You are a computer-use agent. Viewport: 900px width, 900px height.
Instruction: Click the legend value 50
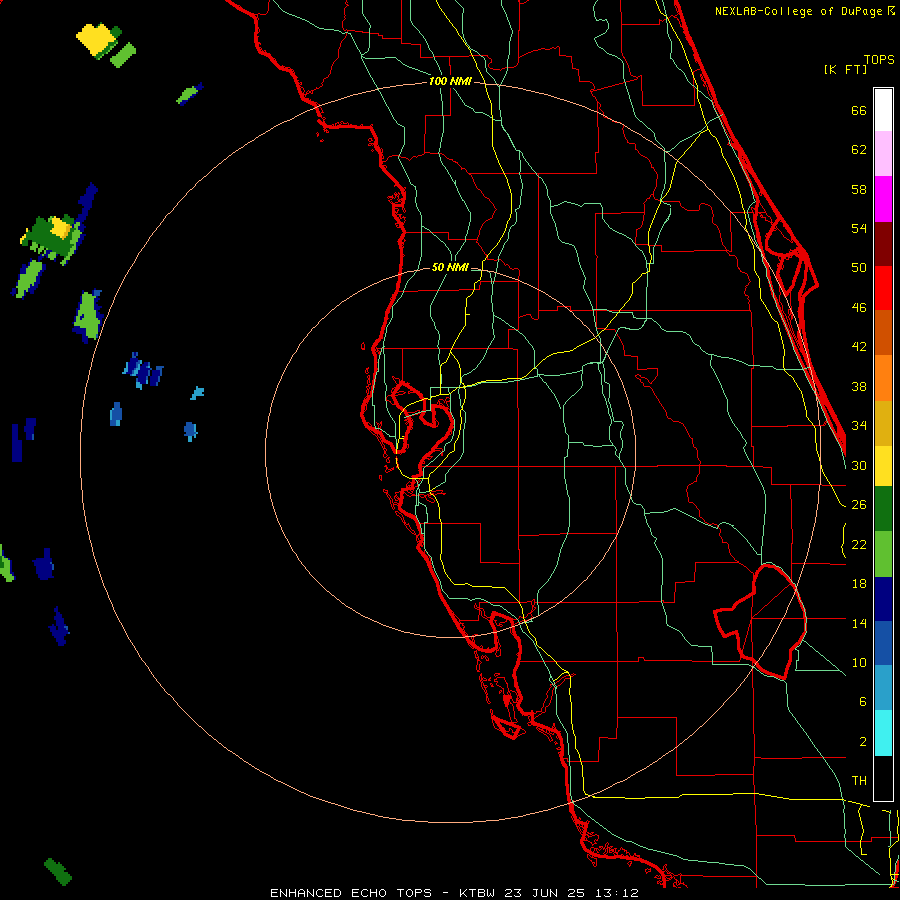[x=859, y=267]
